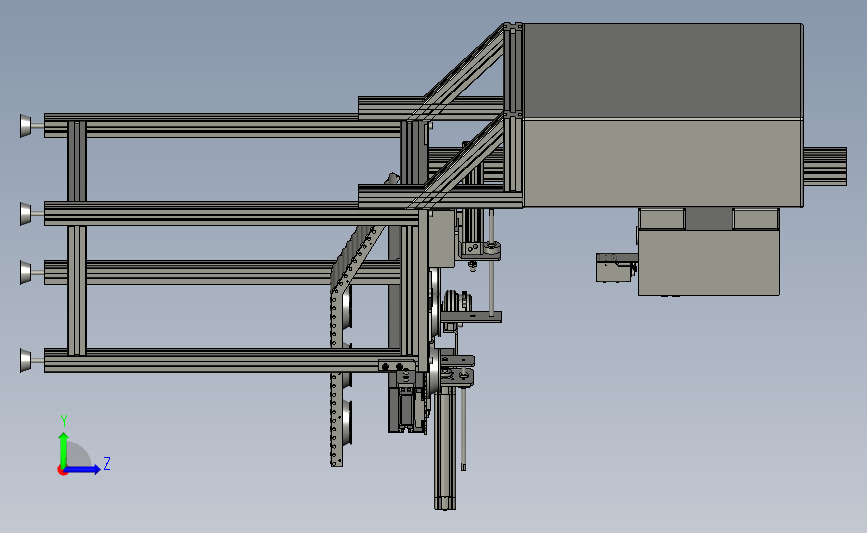Select the large control box under the enclosure
Image resolution: width=867 pixels, height=533 pixels.
(x=708, y=263)
